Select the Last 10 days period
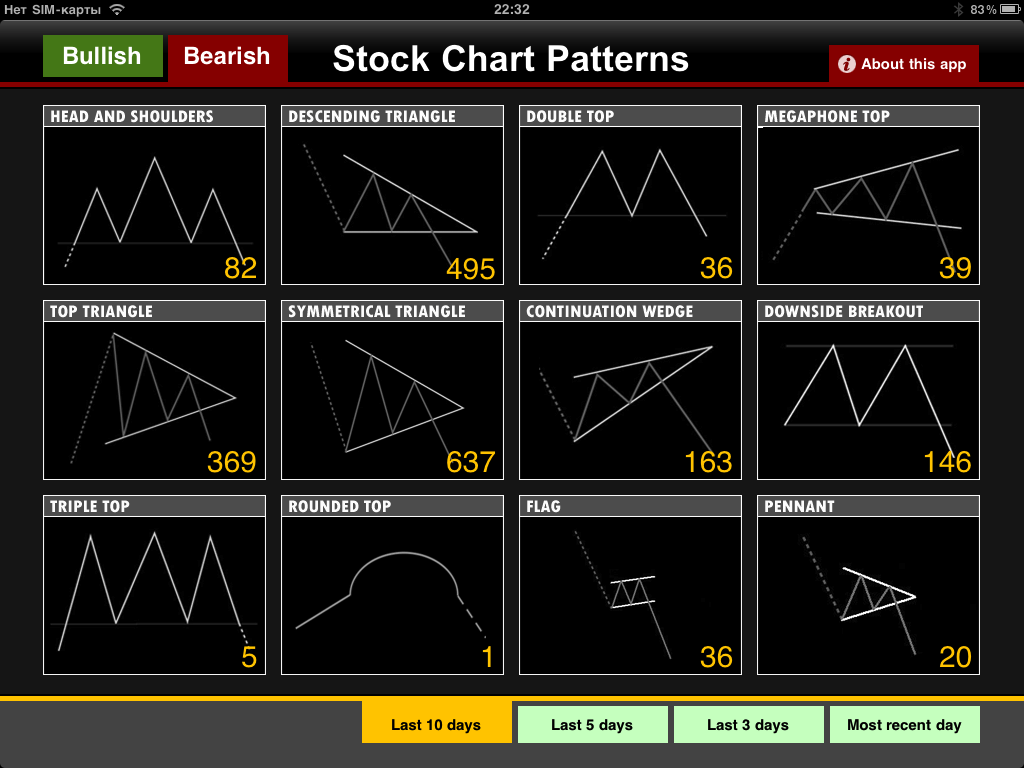This screenshot has height=768, width=1024. 436,725
